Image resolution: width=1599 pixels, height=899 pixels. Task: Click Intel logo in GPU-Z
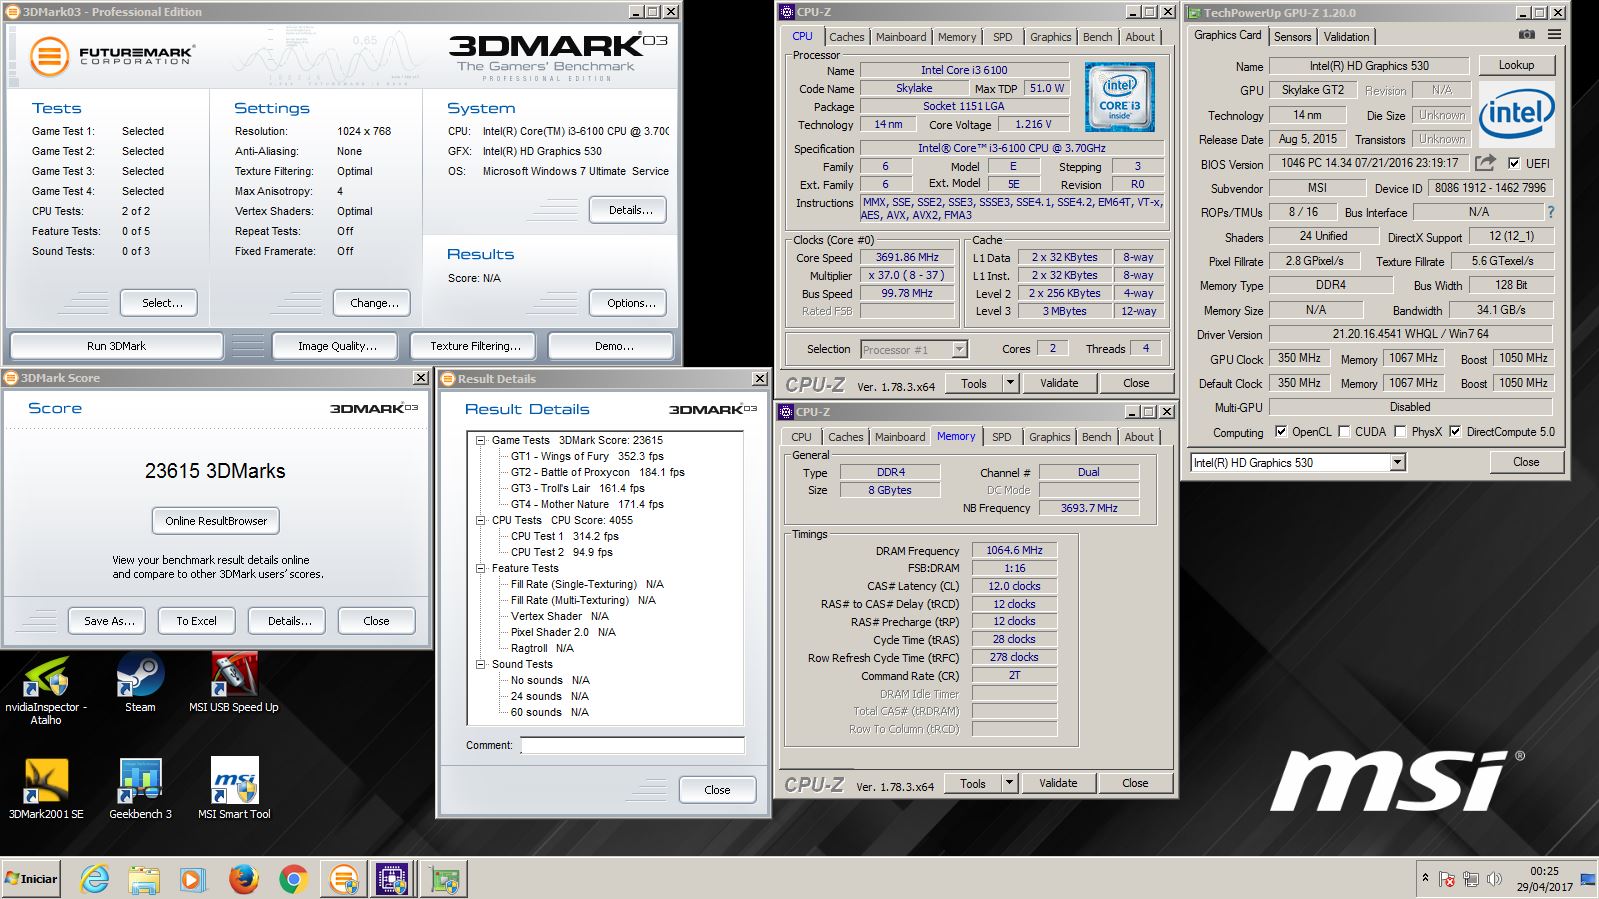1517,113
